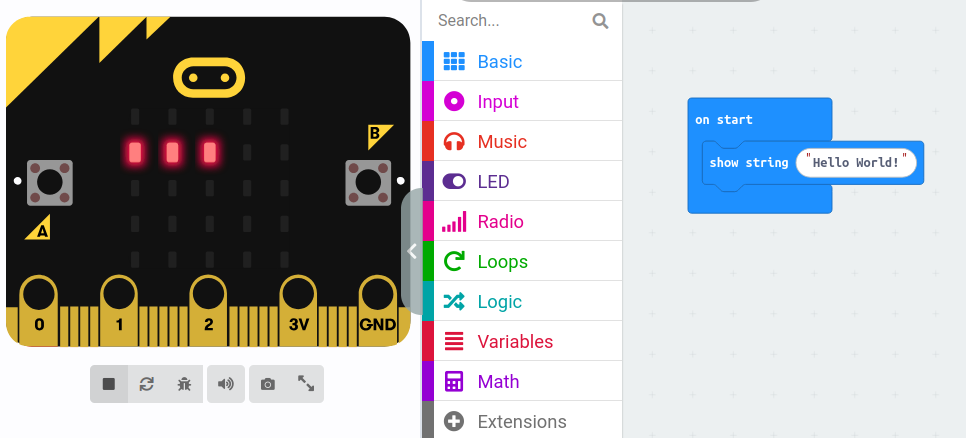This screenshot has width=966, height=438.
Task: Open the LED blocks category
Action: (x=522, y=181)
